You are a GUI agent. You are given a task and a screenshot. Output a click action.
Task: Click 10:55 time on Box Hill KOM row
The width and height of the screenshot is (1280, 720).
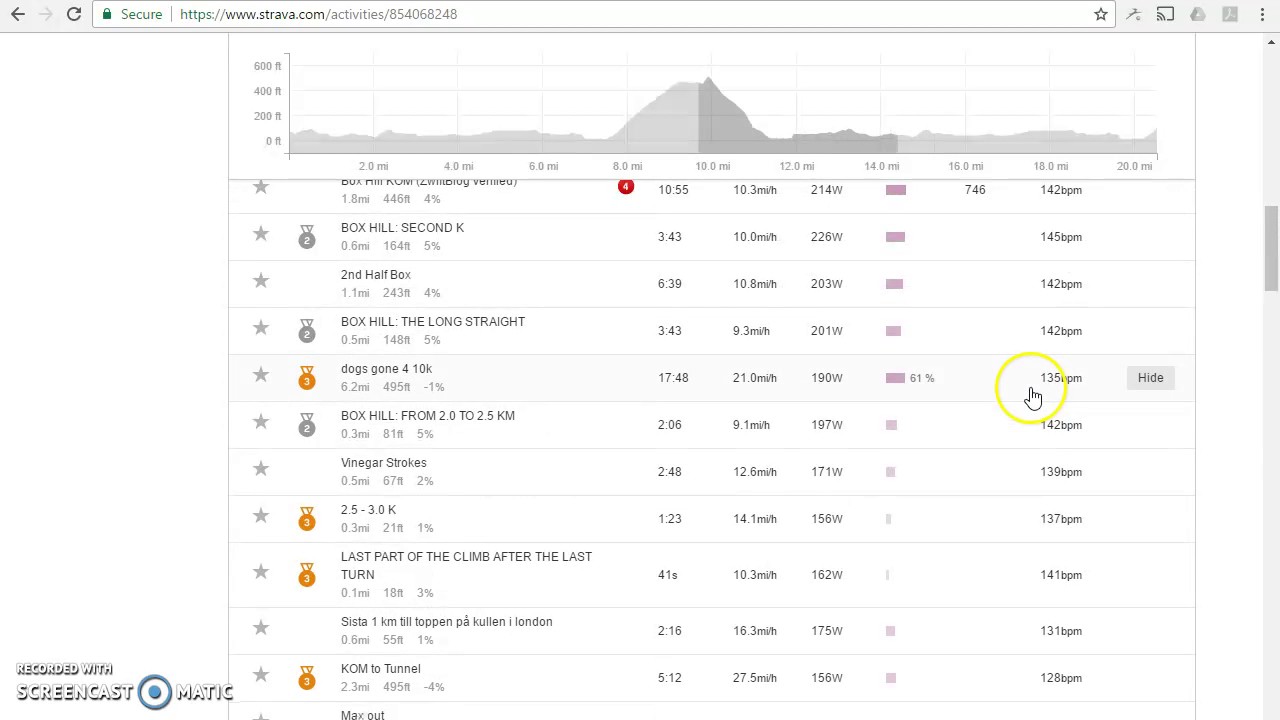pyautogui.click(x=673, y=190)
